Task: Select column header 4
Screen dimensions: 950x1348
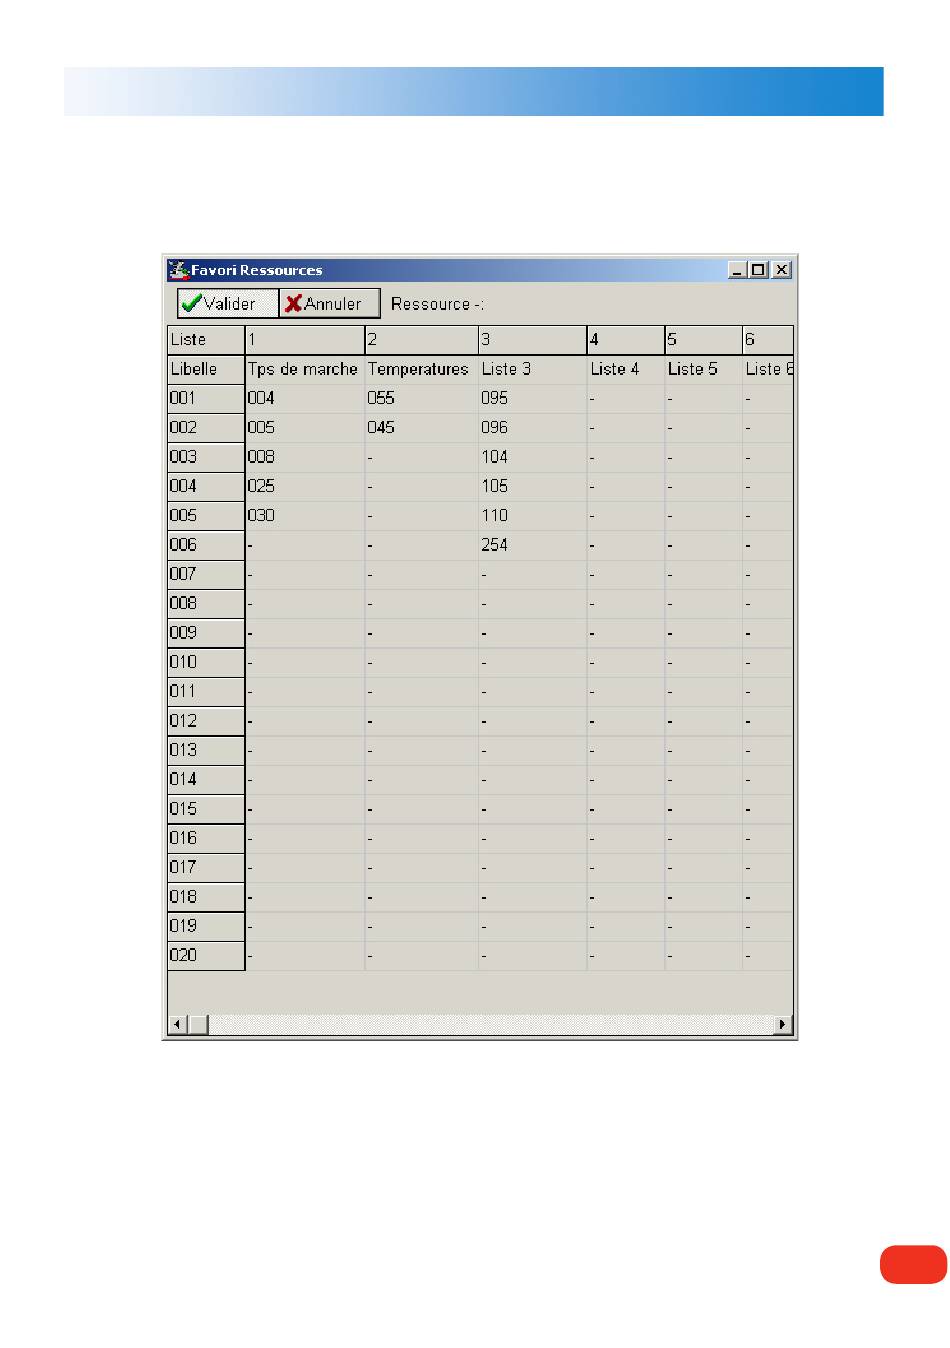Action: tap(626, 340)
